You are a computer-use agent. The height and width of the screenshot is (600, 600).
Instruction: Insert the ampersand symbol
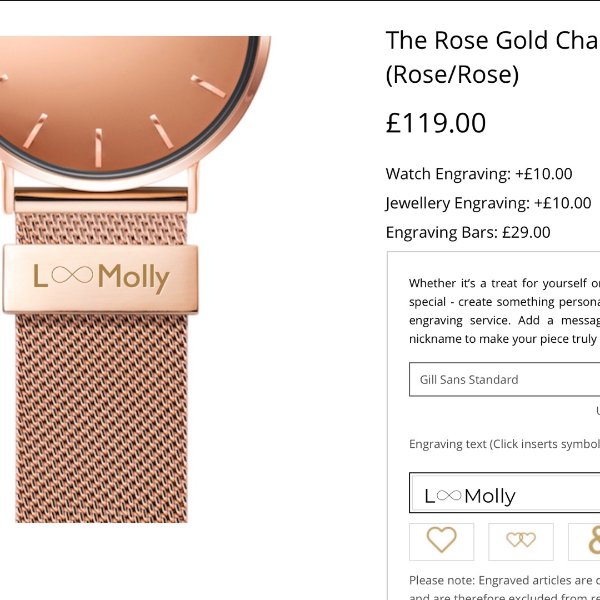[x=590, y=541]
